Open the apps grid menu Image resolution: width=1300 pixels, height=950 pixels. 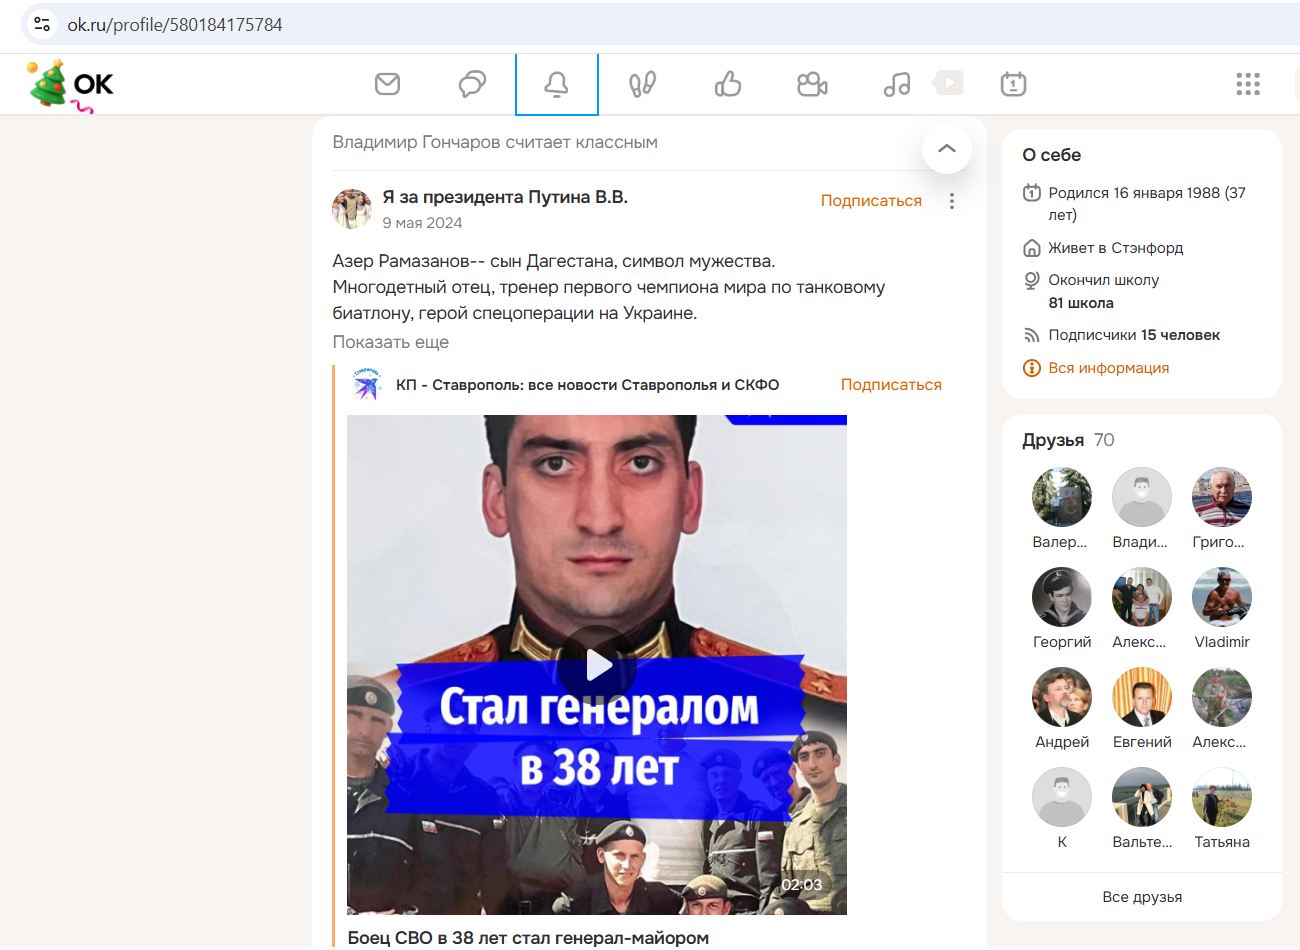point(1247,84)
